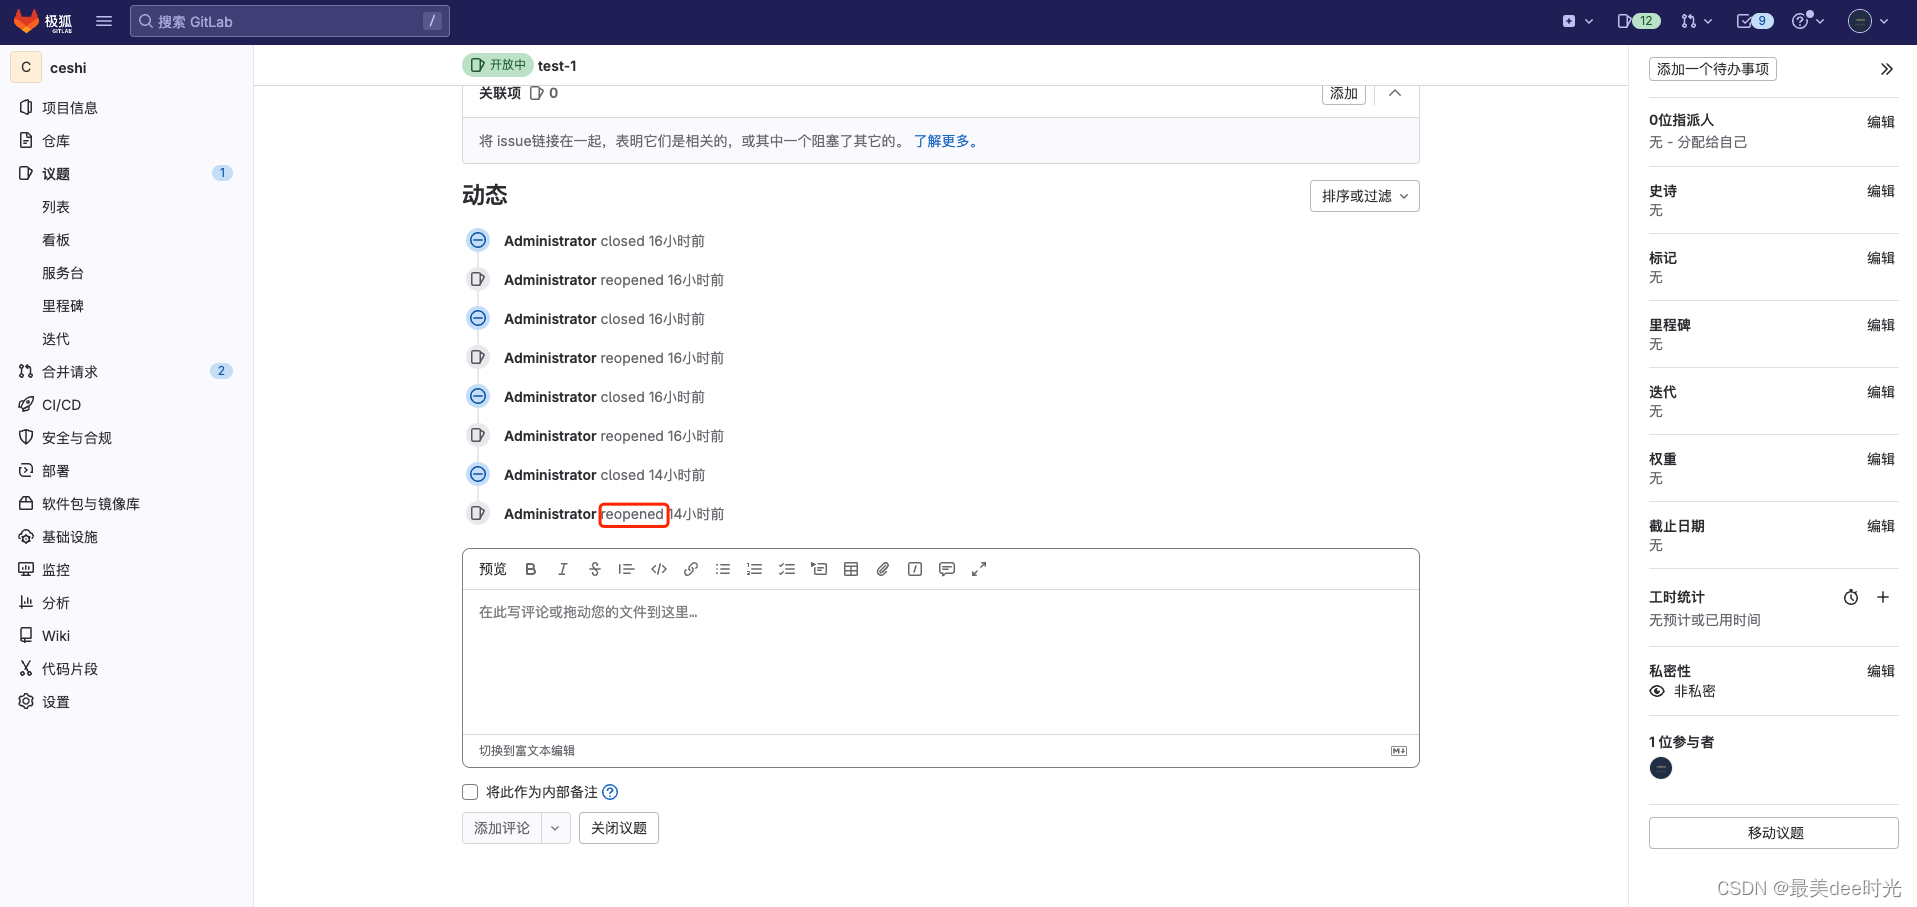Open the merge requests dropdown in top bar

(x=1695, y=20)
